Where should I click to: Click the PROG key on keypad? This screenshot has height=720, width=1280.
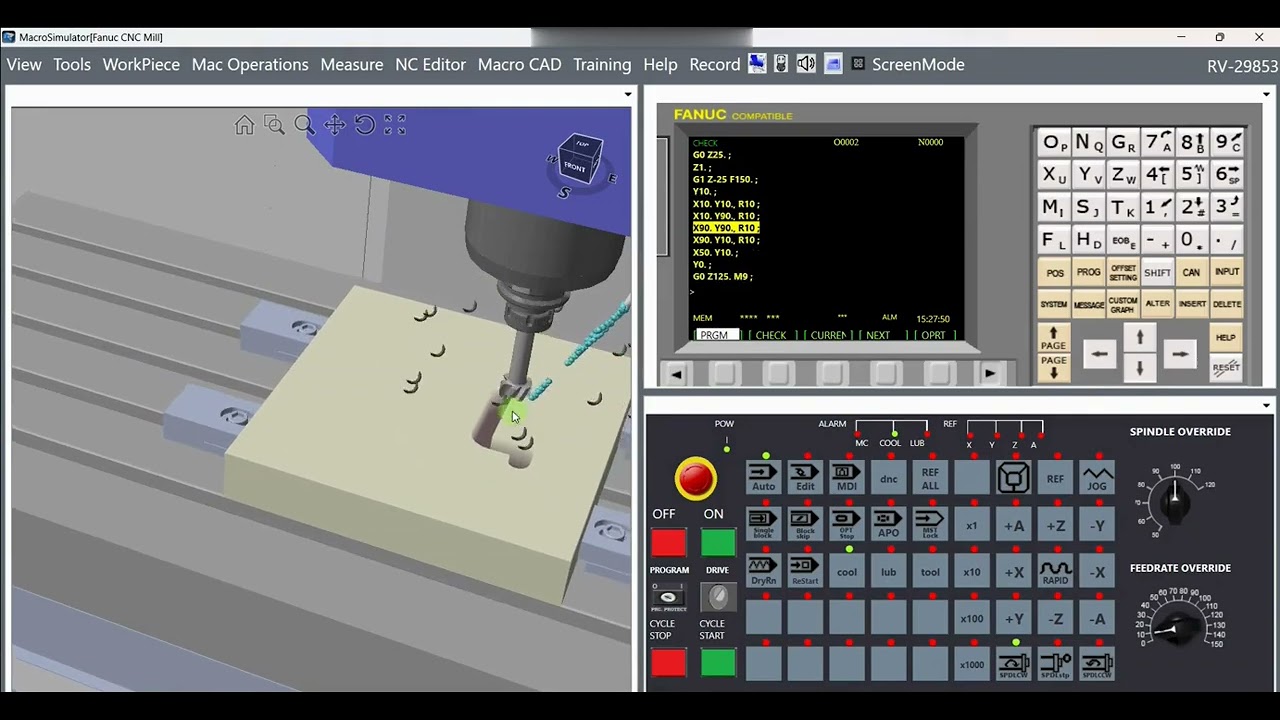coord(1088,272)
